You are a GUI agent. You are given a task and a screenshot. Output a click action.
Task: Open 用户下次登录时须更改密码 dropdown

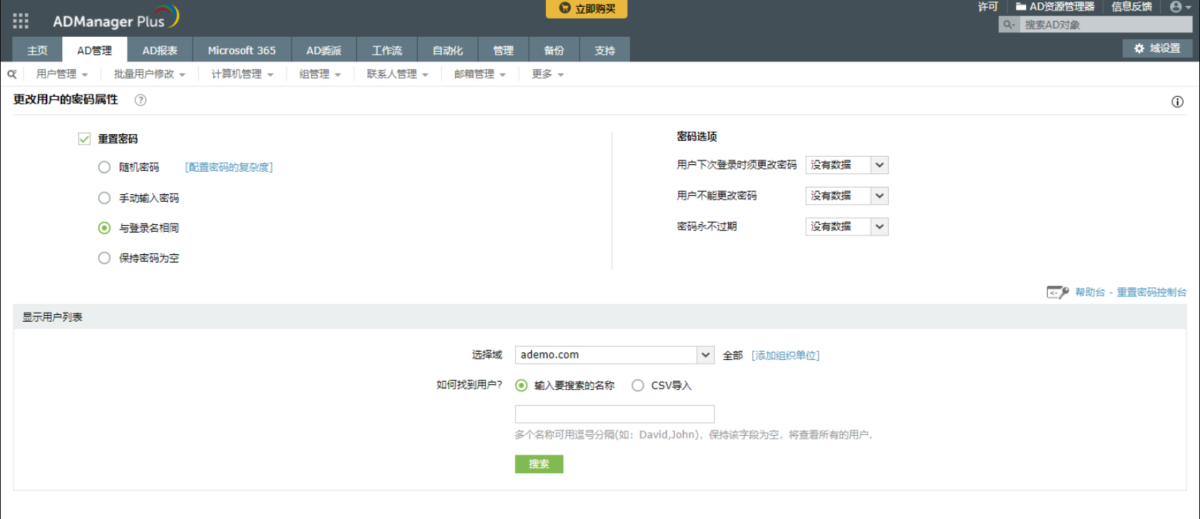[x=846, y=165]
